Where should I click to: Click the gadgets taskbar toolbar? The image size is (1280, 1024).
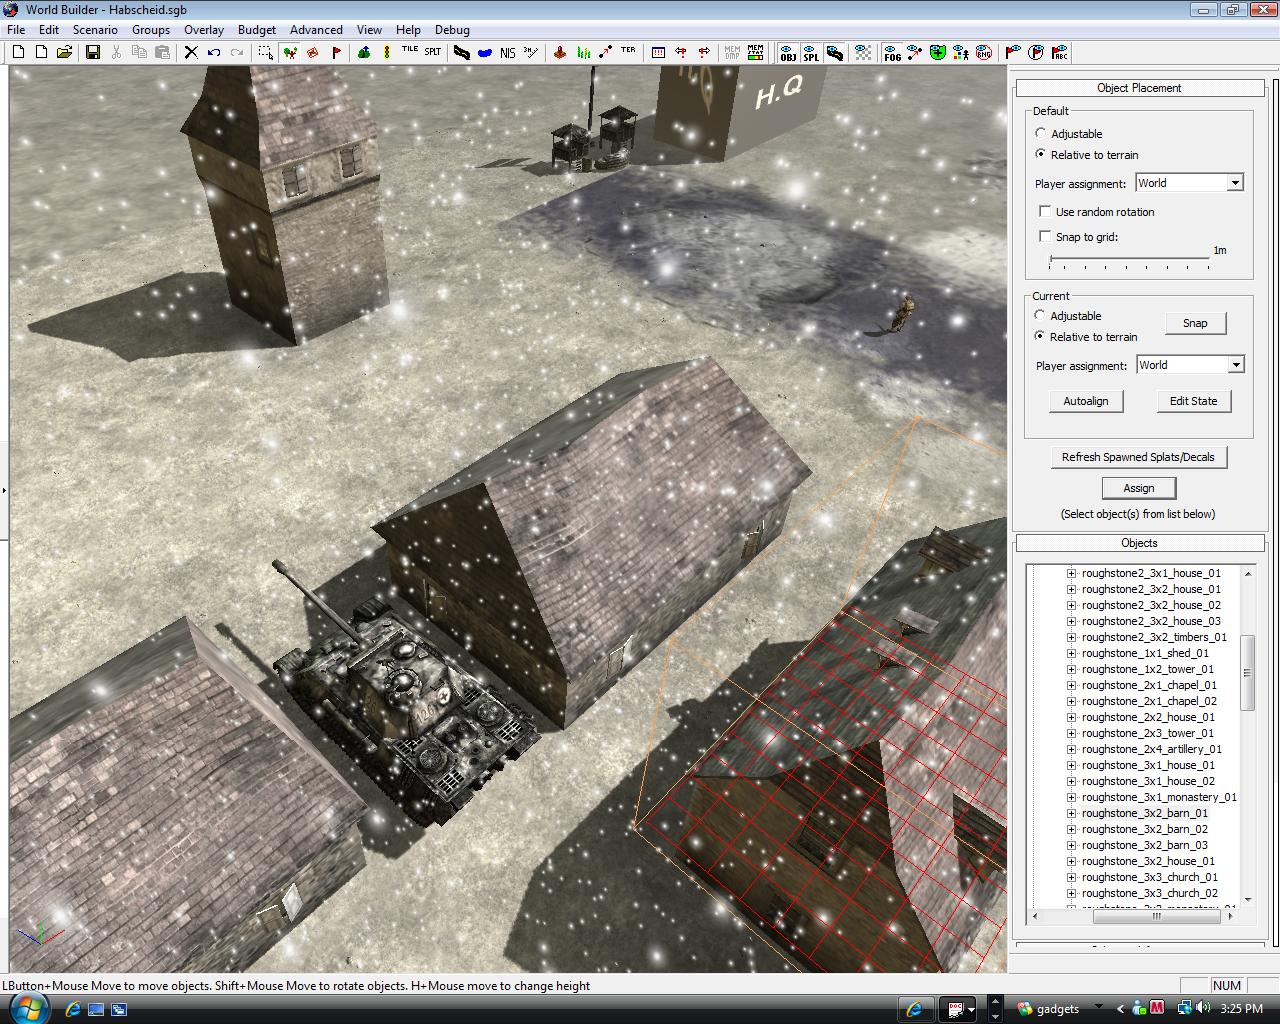coord(1049,1009)
